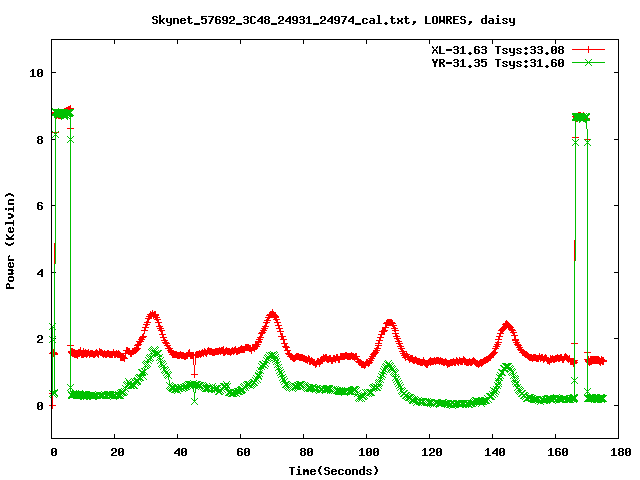Click the y-axis tick label 8
The width and height of the screenshot is (640, 480).
point(40,140)
